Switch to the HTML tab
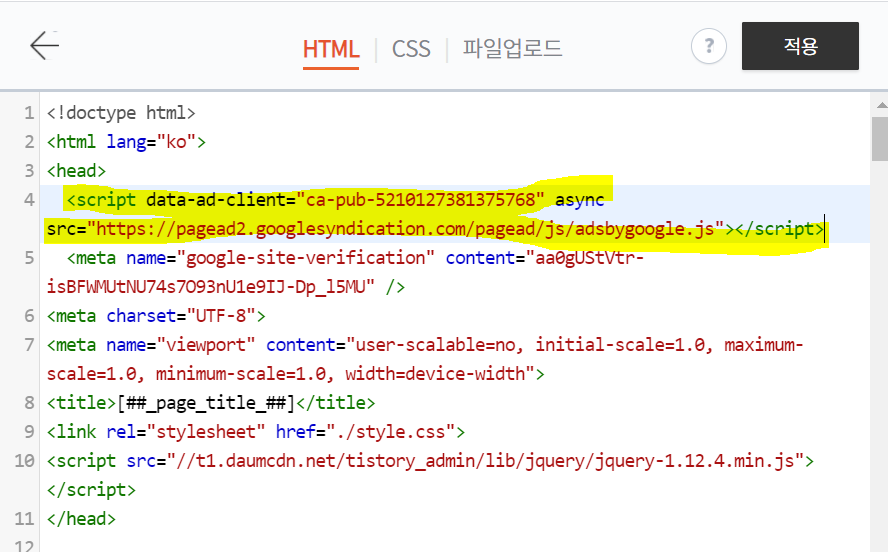The height and width of the screenshot is (552, 888). point(331,49)
